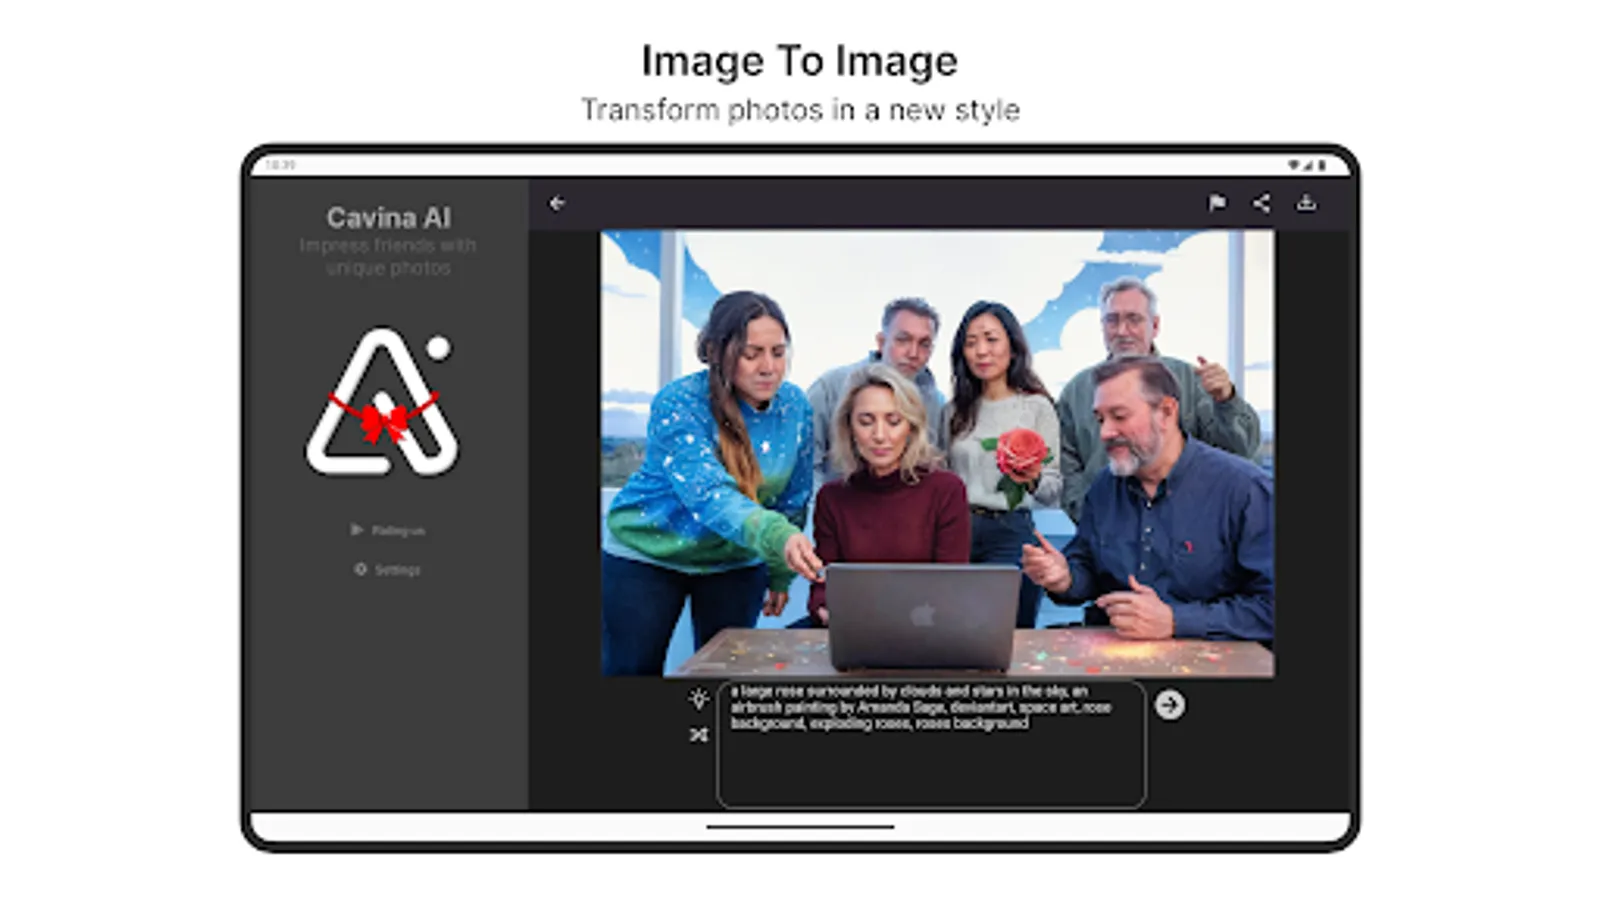
Task: Click the play-store icon beside Rate us
Action: pyautogui.click(x=356, y=529)
